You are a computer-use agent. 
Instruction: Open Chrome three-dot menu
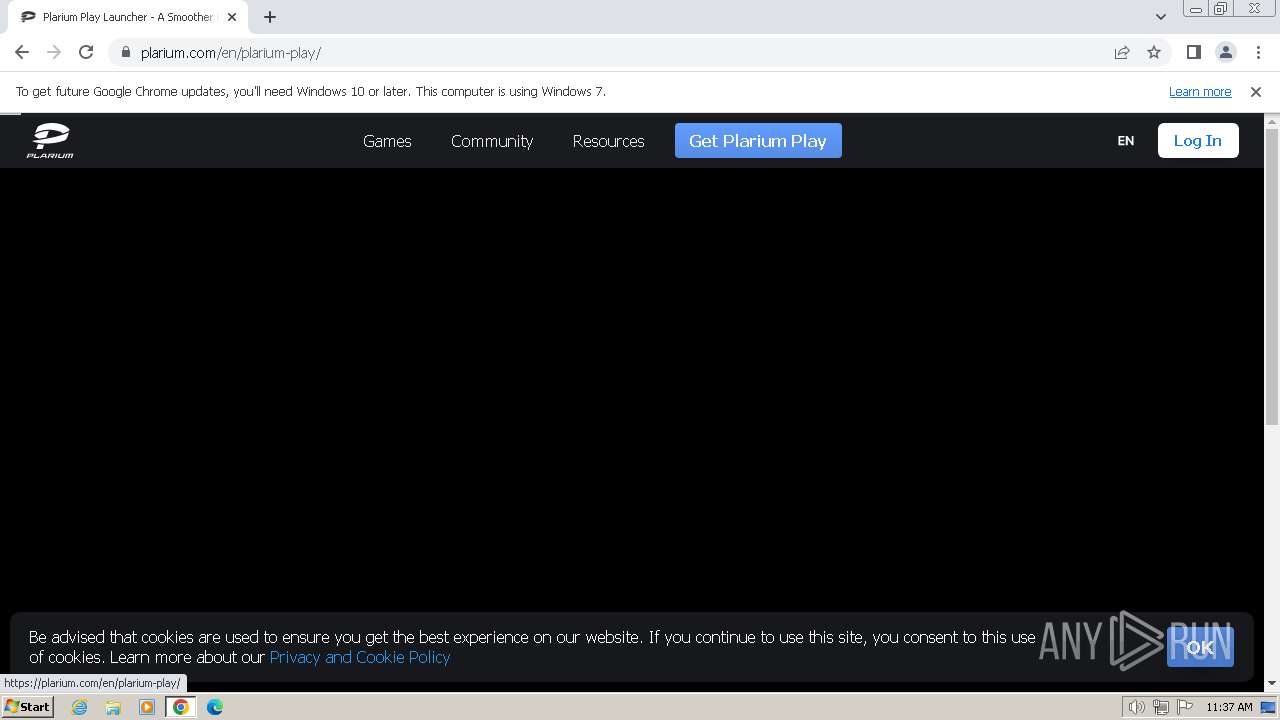[x=1258, y=52]
